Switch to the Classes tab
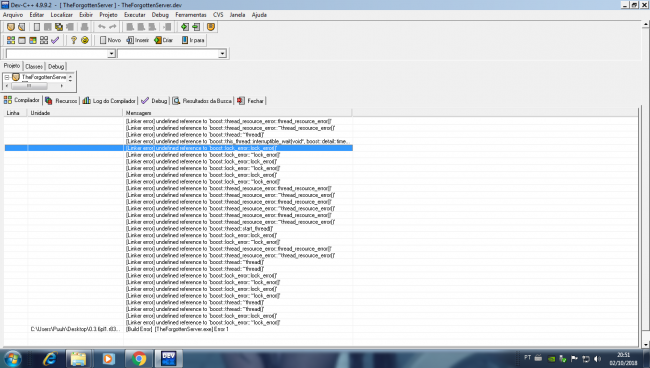Image resolution: width=650 pixels, height=368 pixels. point(34,66)
